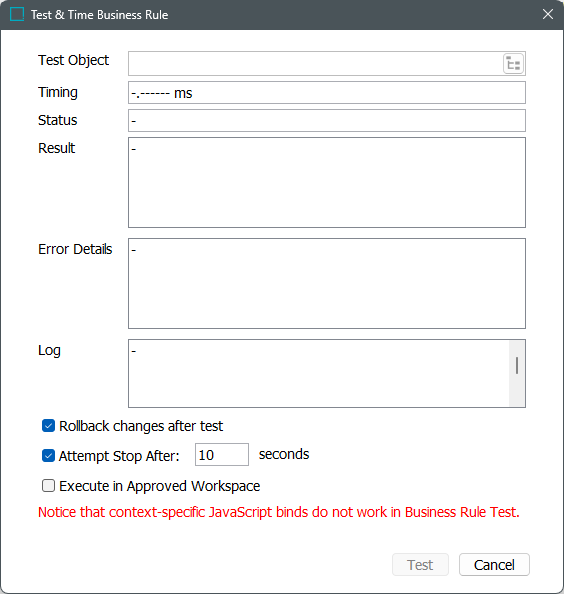The image size is (564, 594).
Task: Click the Test button
Action: 420,564
